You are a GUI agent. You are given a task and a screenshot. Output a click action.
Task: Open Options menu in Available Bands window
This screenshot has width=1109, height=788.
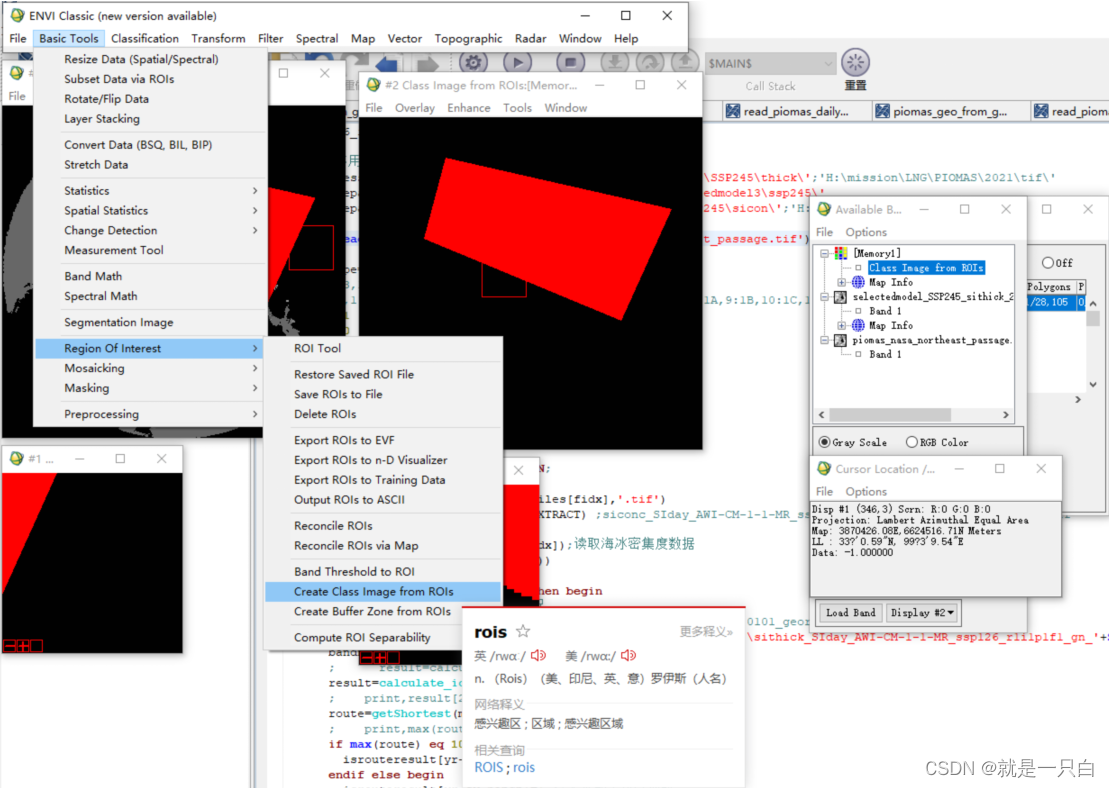pos(866,232)
